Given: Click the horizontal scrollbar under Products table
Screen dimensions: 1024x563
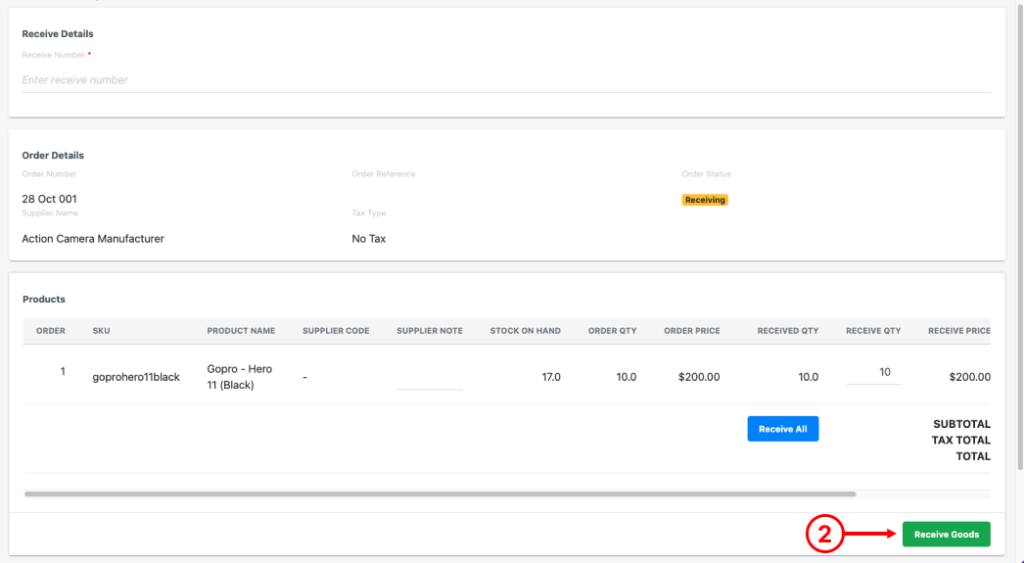Looking at the screenshot, I should [440, 494].
